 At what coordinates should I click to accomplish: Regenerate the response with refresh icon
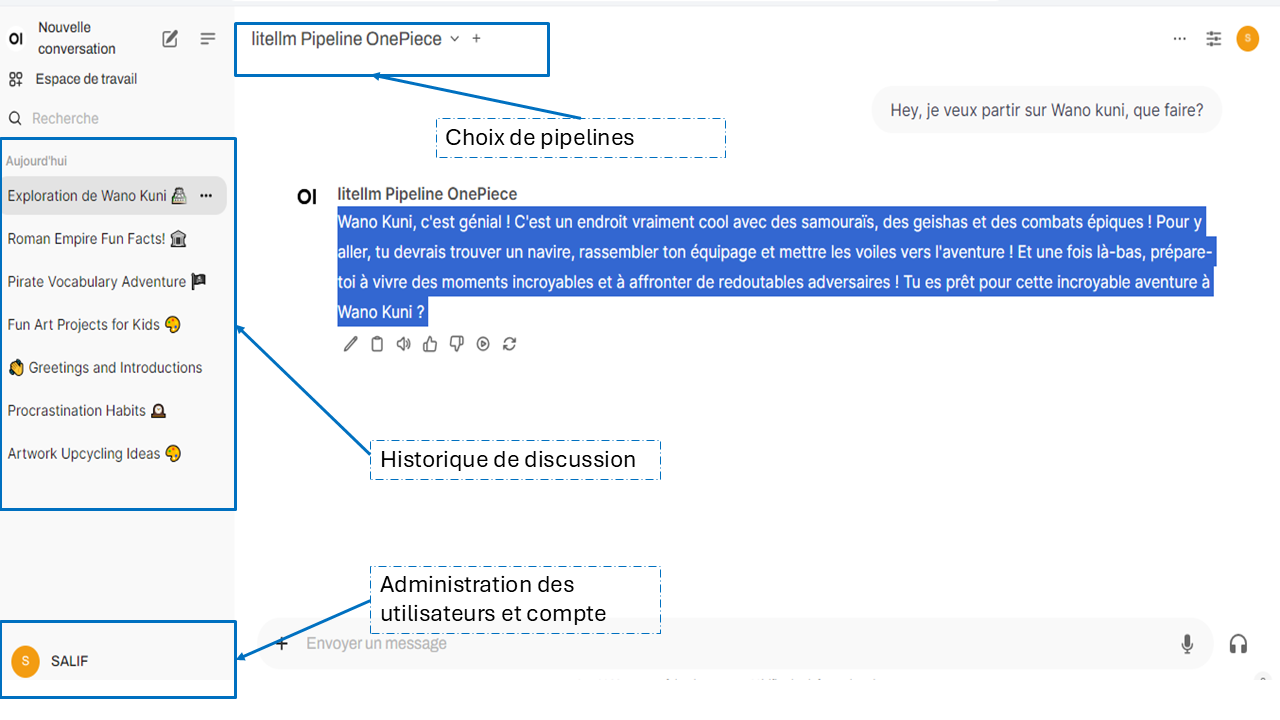510,344
